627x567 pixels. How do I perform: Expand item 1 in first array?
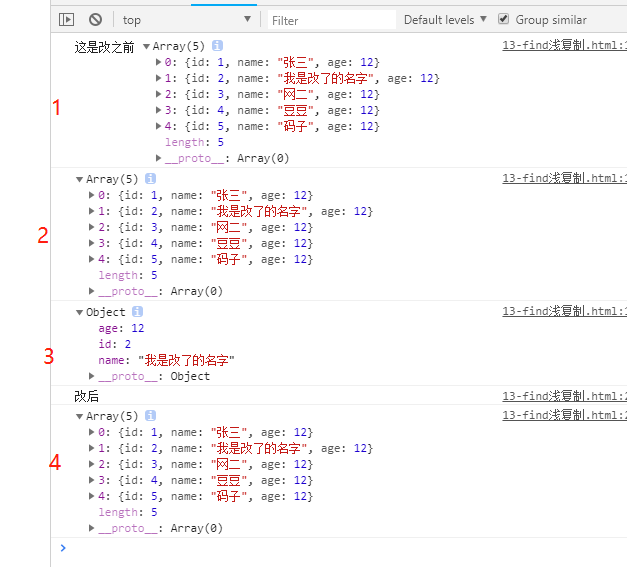(x=158, y=78)
